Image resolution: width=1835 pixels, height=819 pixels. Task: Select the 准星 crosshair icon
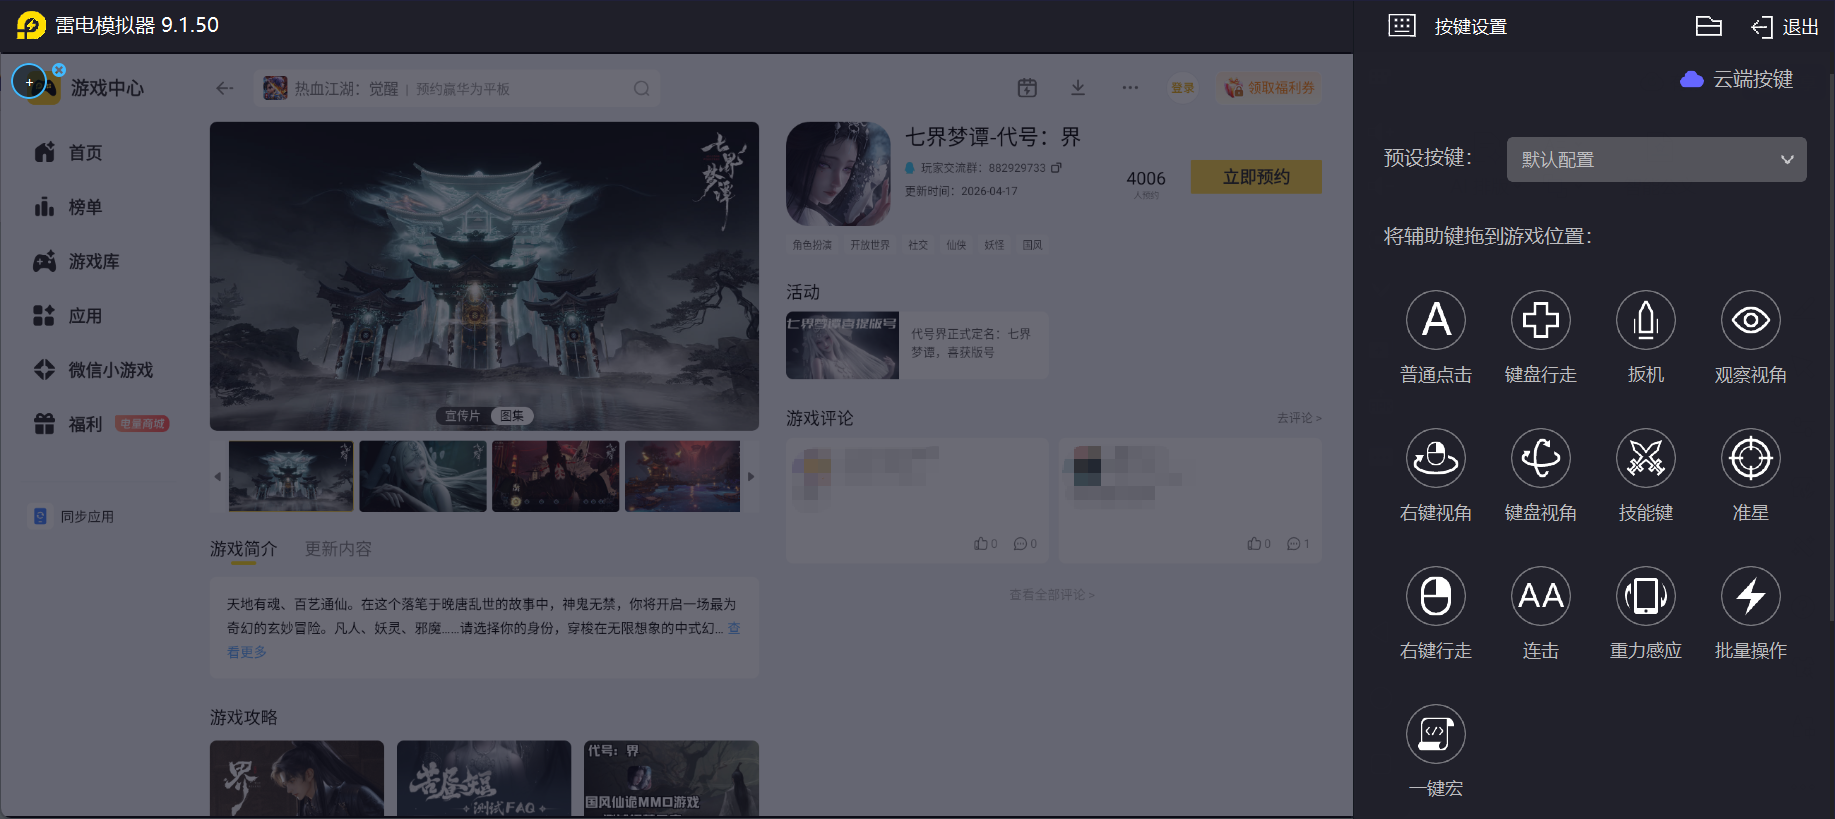click(x=1751, y=458)
